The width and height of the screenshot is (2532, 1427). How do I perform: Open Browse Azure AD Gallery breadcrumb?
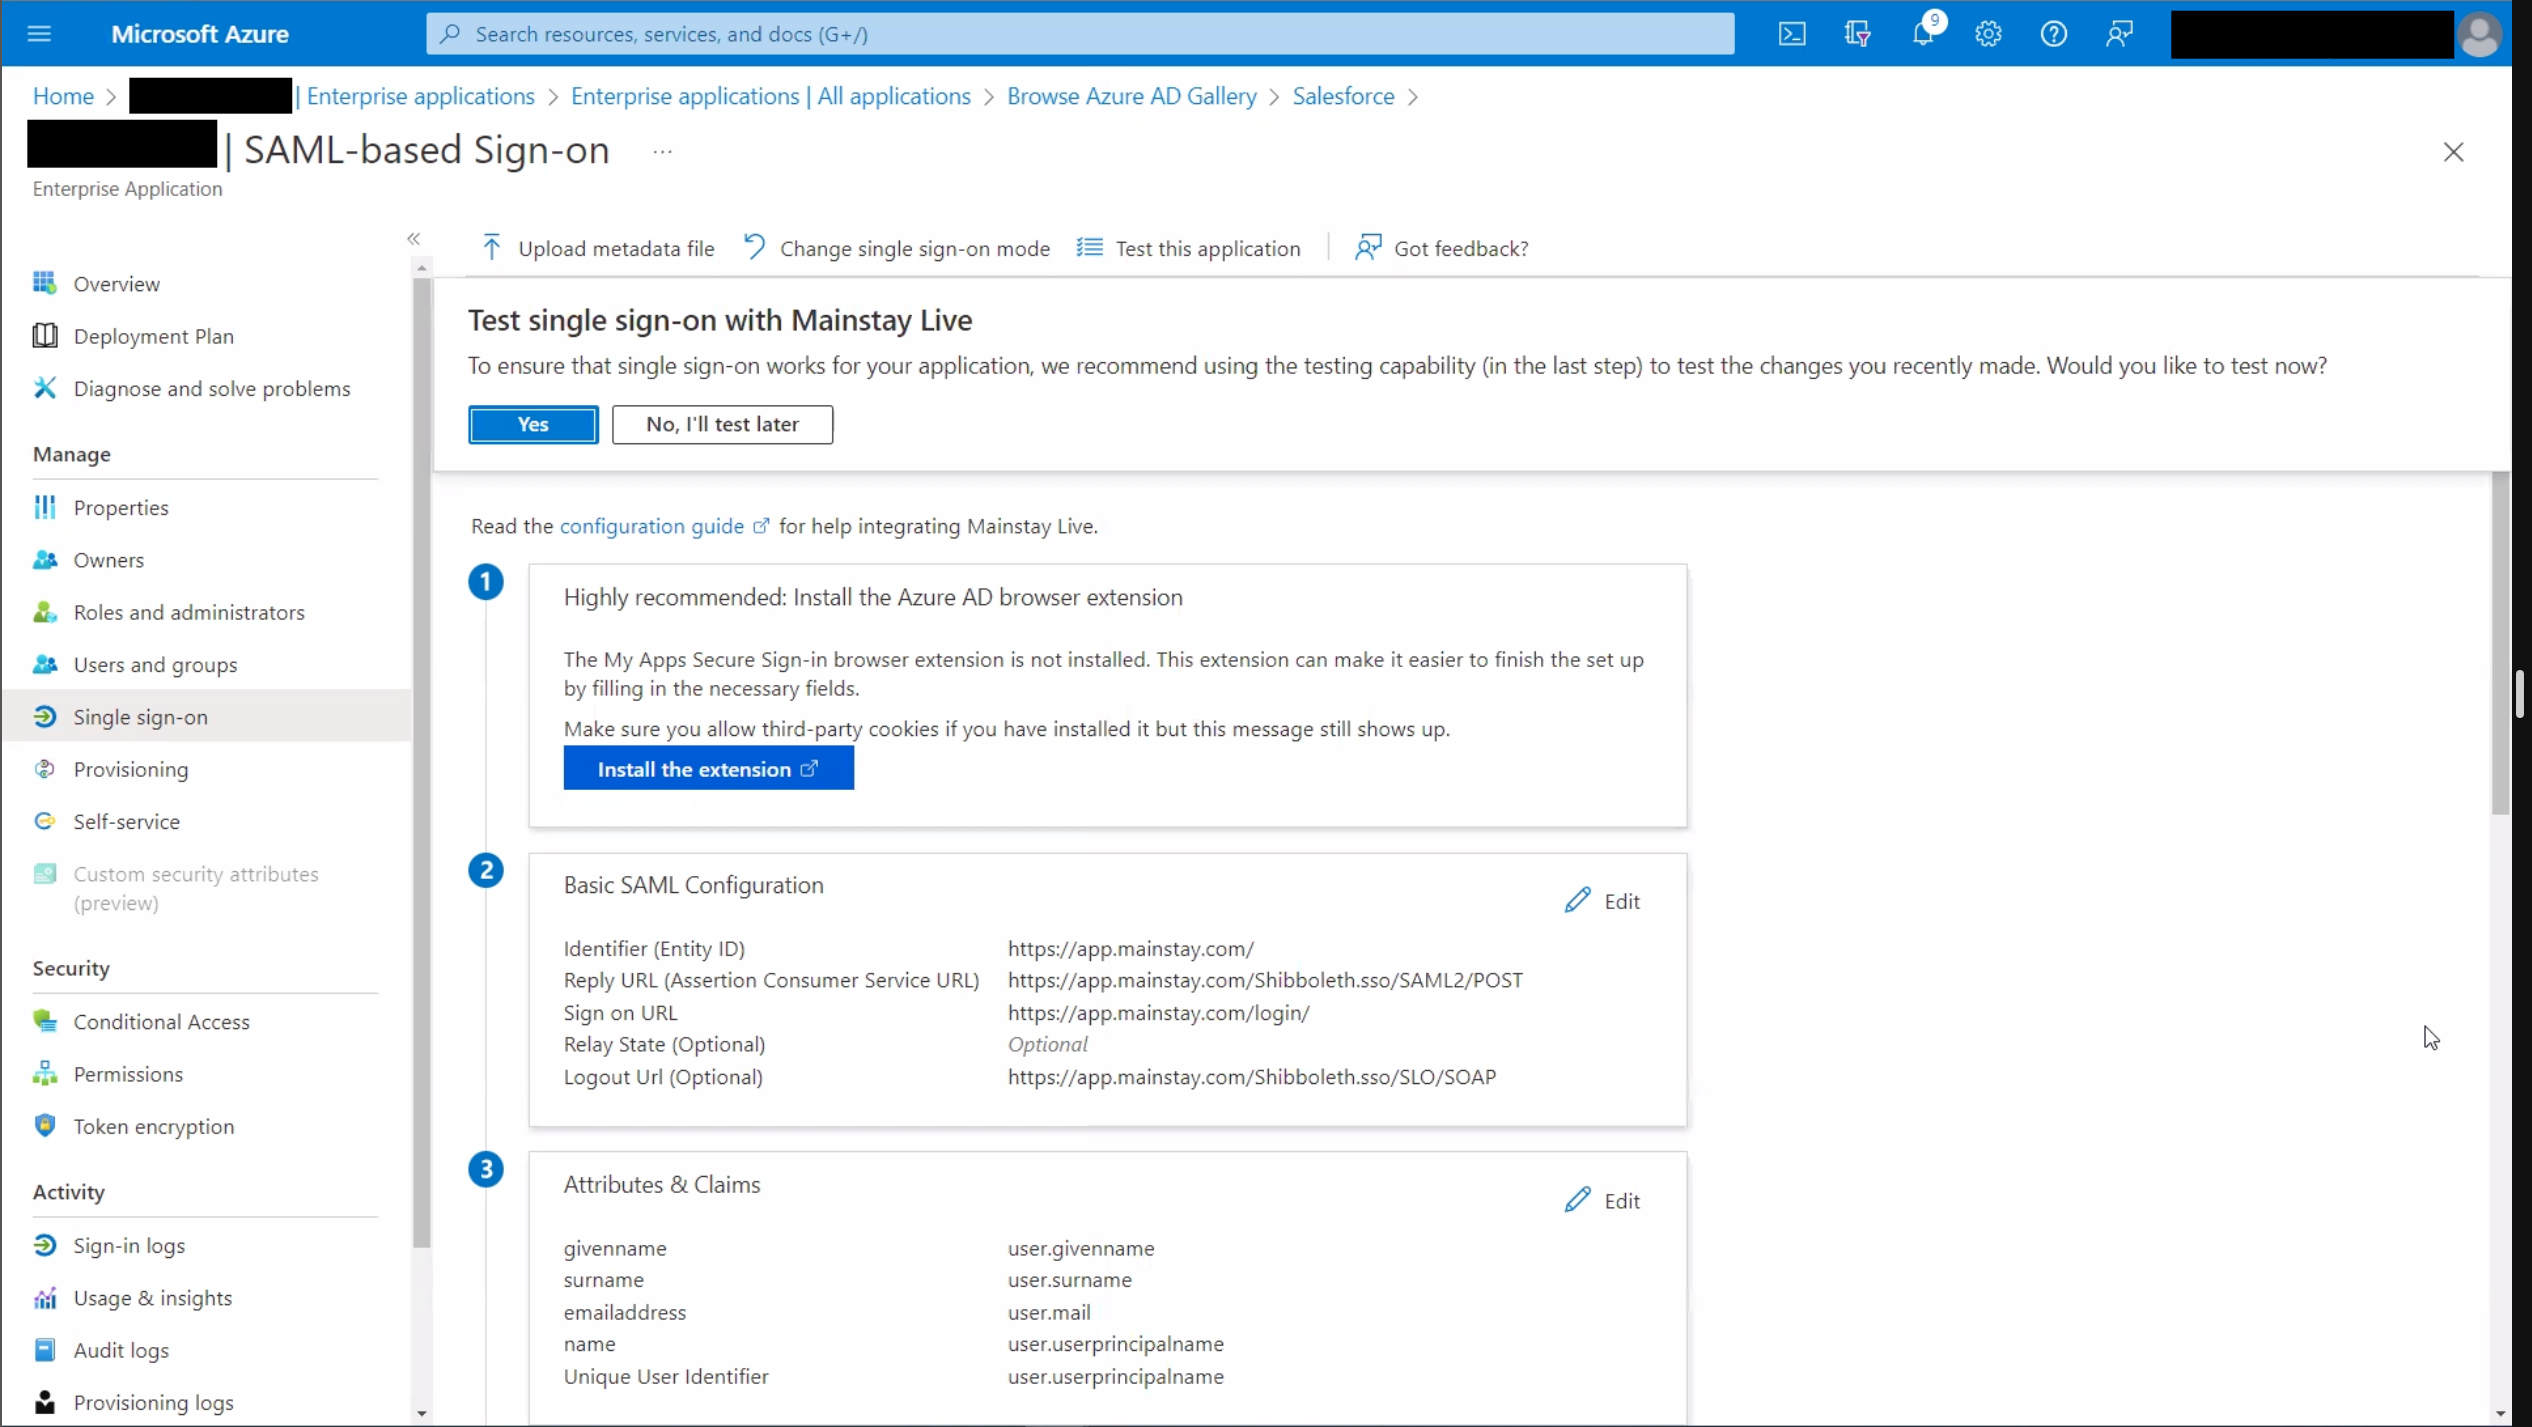click(x=1131, y=96)
